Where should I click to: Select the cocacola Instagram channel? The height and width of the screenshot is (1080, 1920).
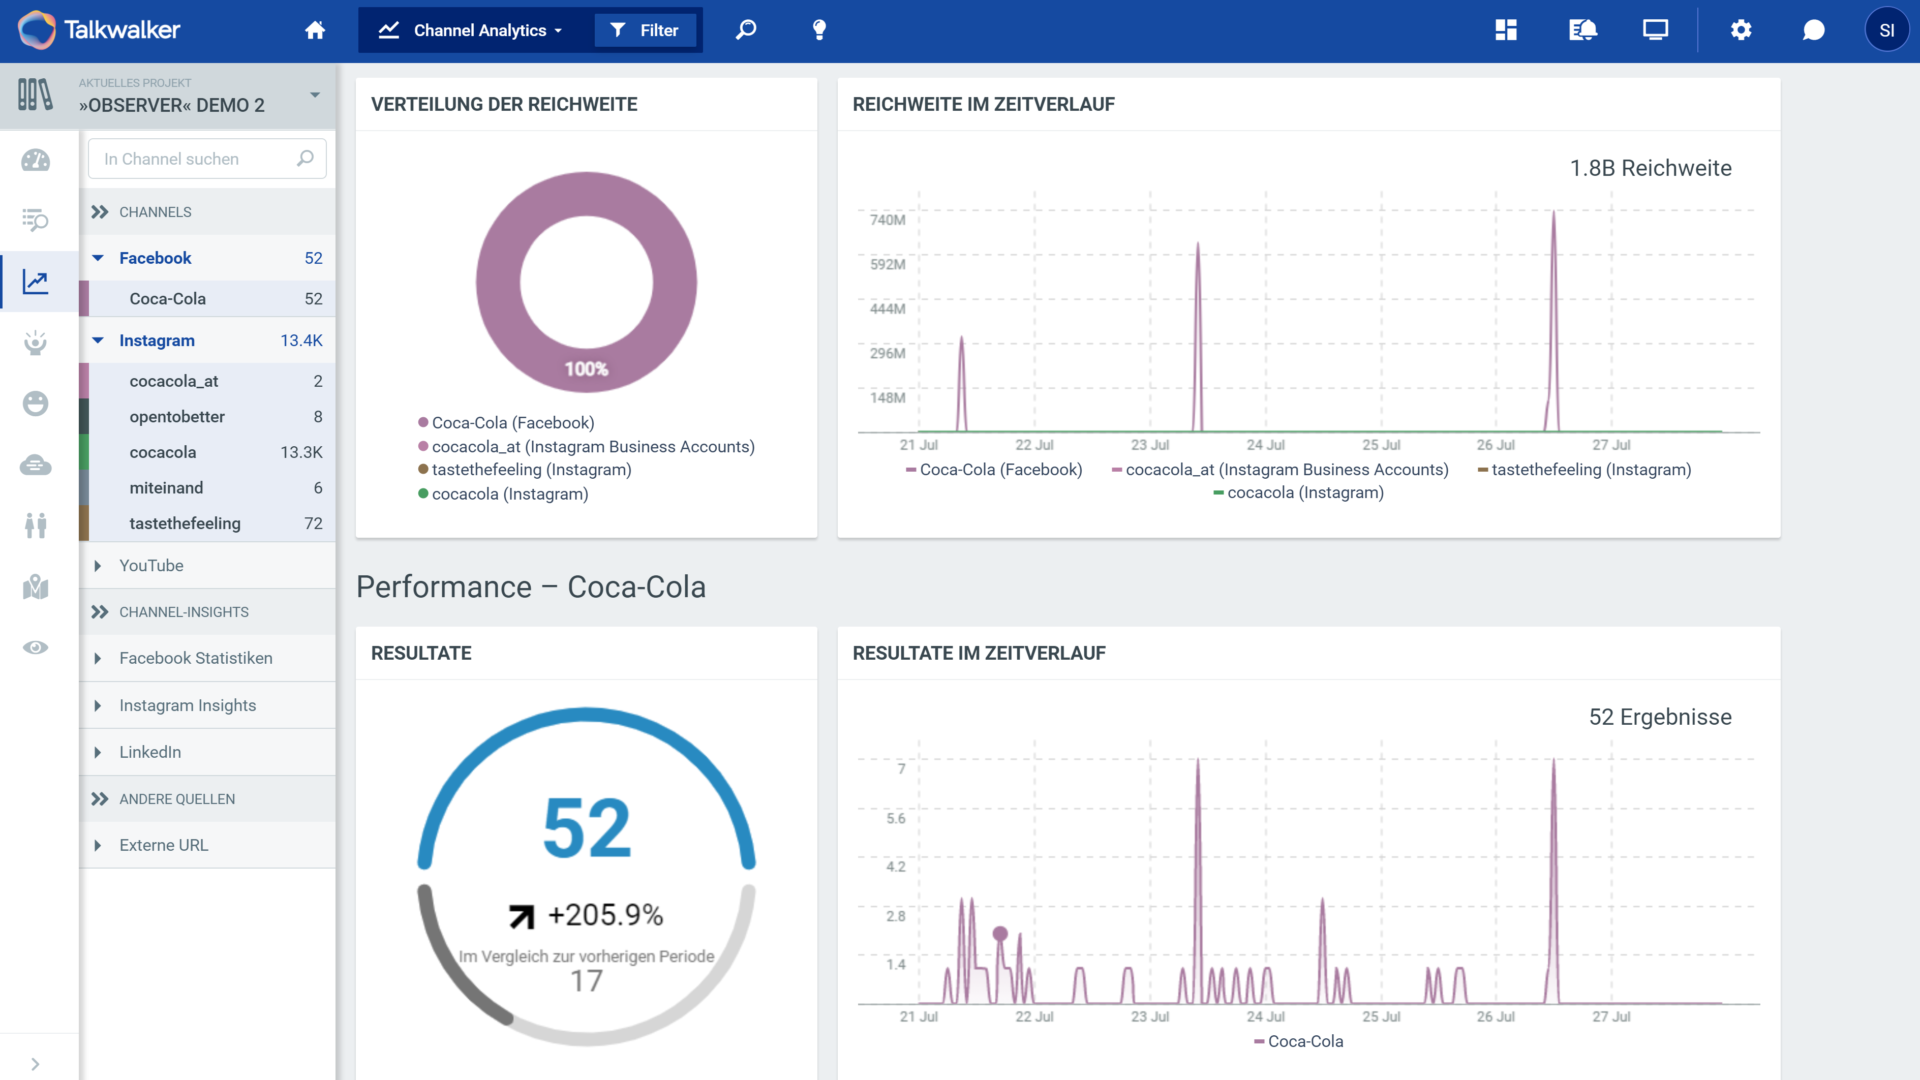[x=208, y=452]
